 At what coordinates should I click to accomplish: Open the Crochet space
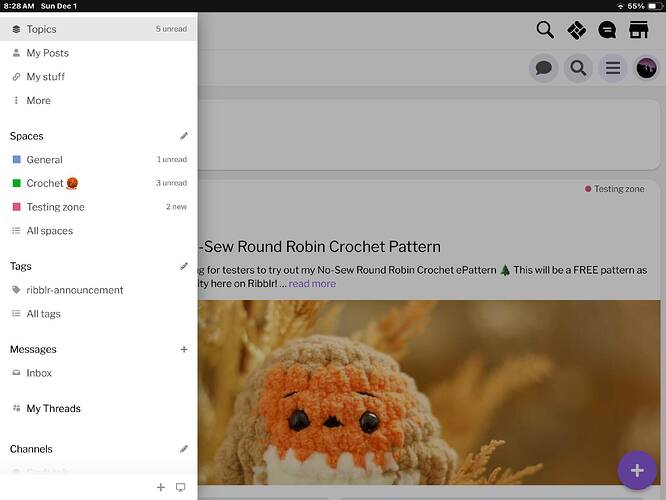point(98,183)
